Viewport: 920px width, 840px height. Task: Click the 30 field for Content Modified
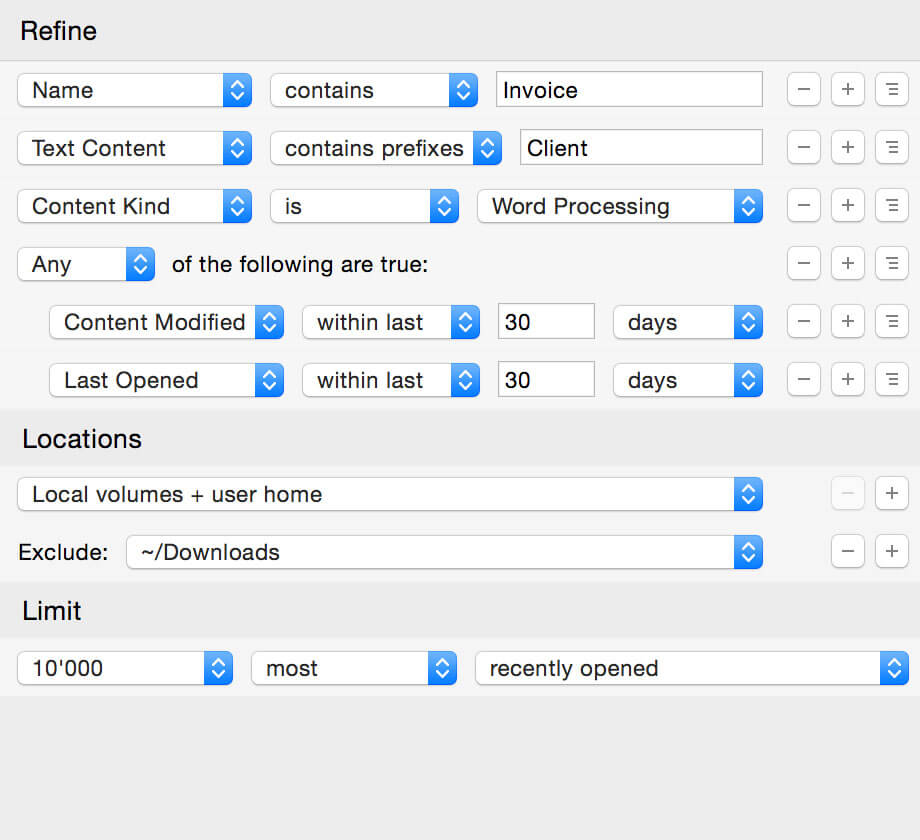546,322
